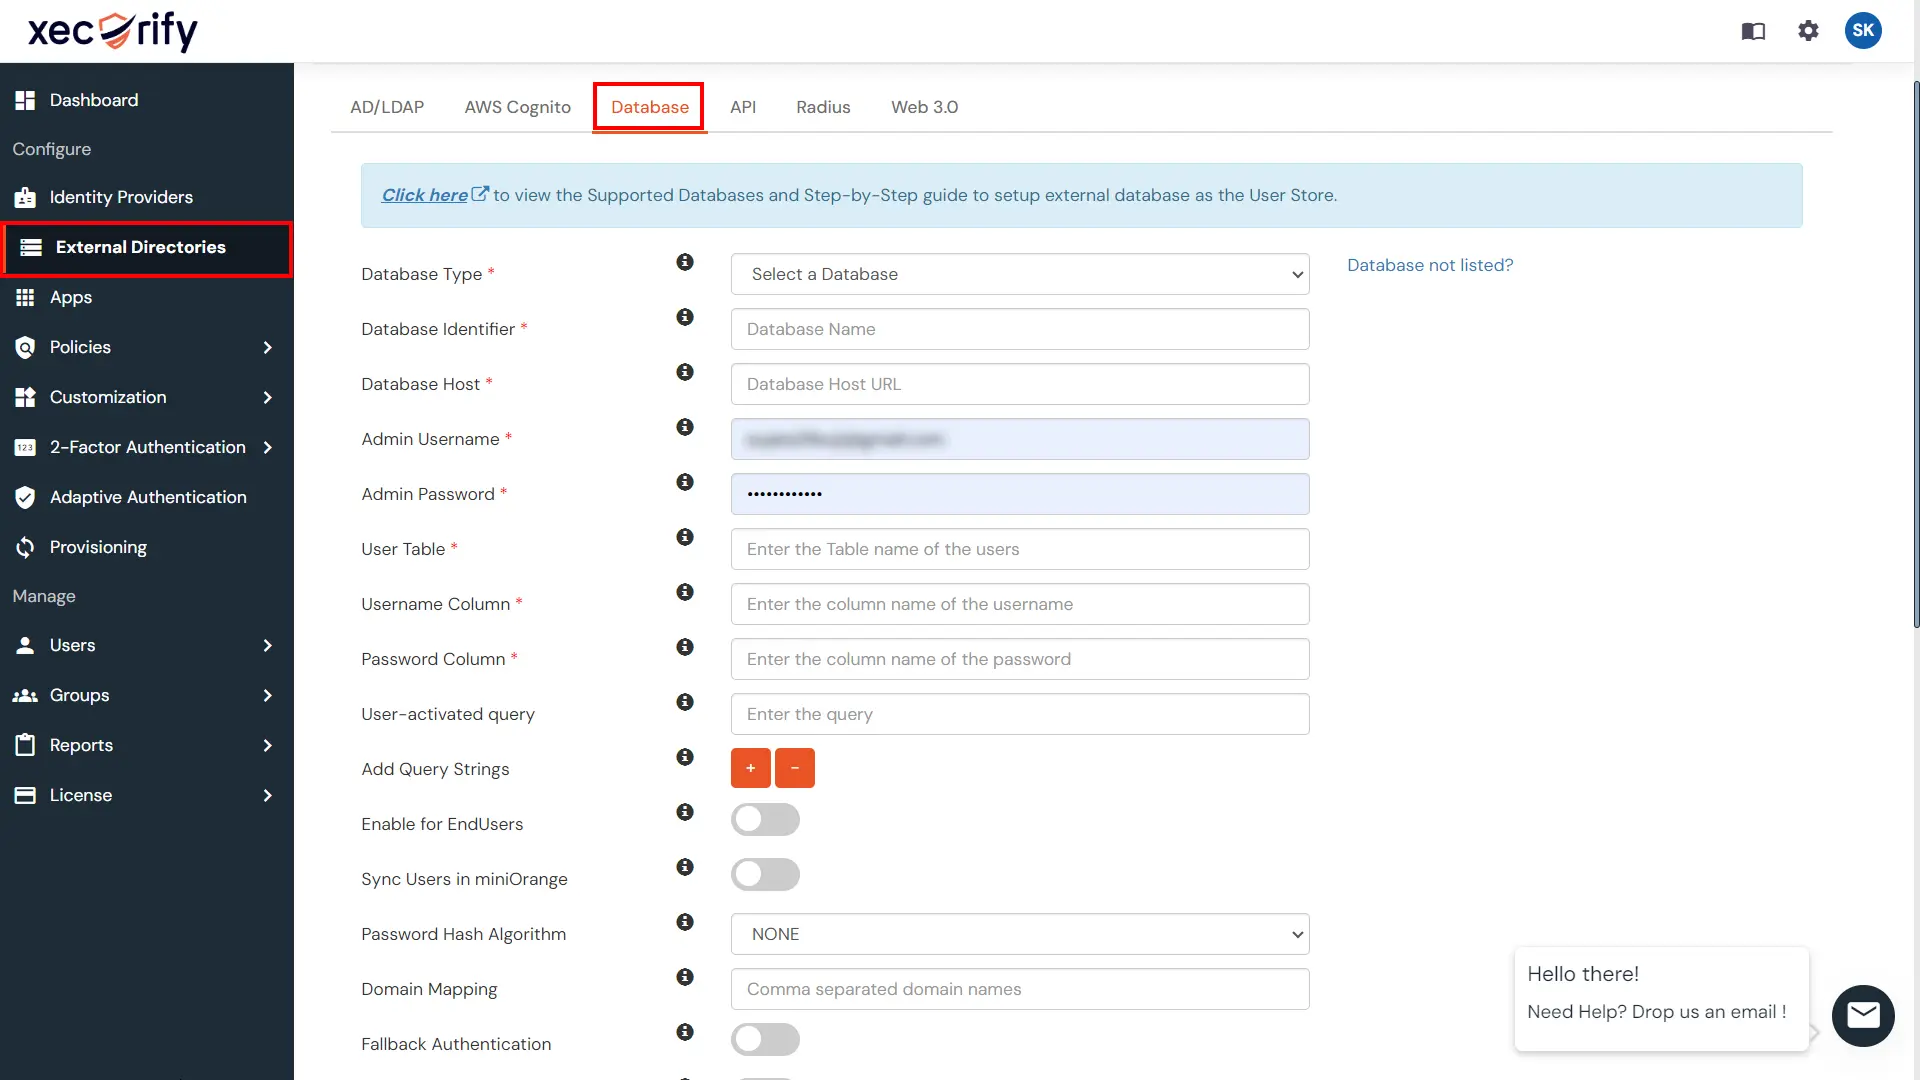Open the SK user avatar menu

1863,30
